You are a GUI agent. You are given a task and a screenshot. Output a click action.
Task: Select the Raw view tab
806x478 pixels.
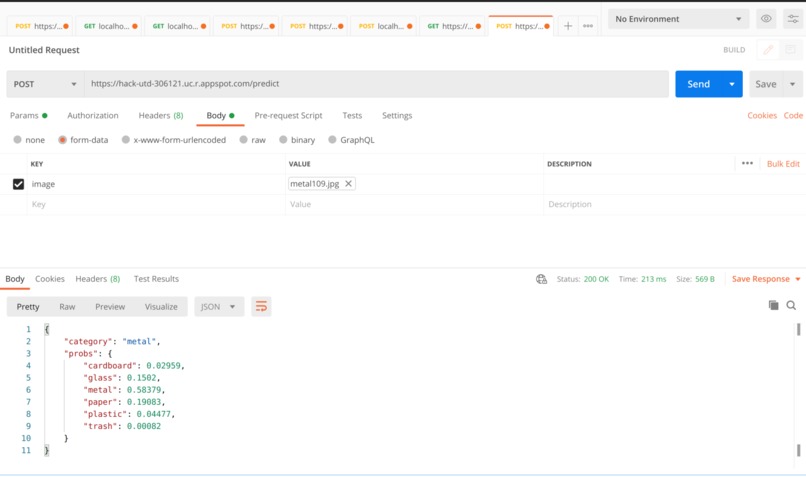[x=67, y=307]
